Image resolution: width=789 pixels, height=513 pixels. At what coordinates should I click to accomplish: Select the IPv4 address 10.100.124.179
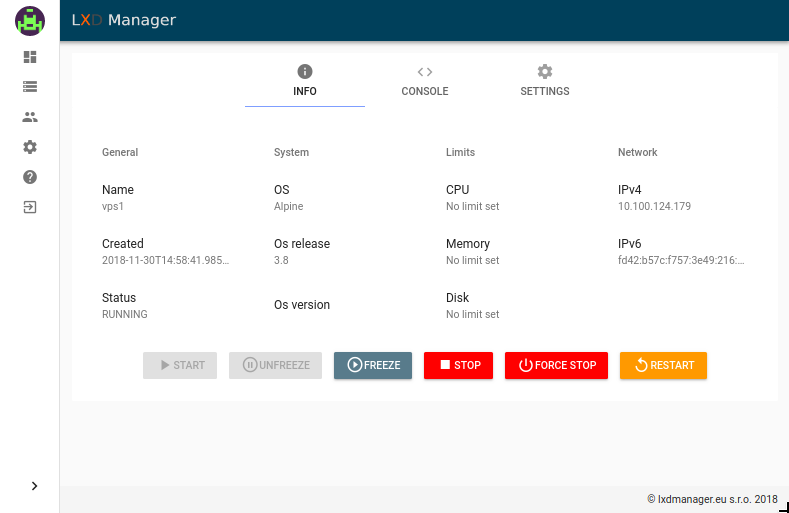point(654,206)
